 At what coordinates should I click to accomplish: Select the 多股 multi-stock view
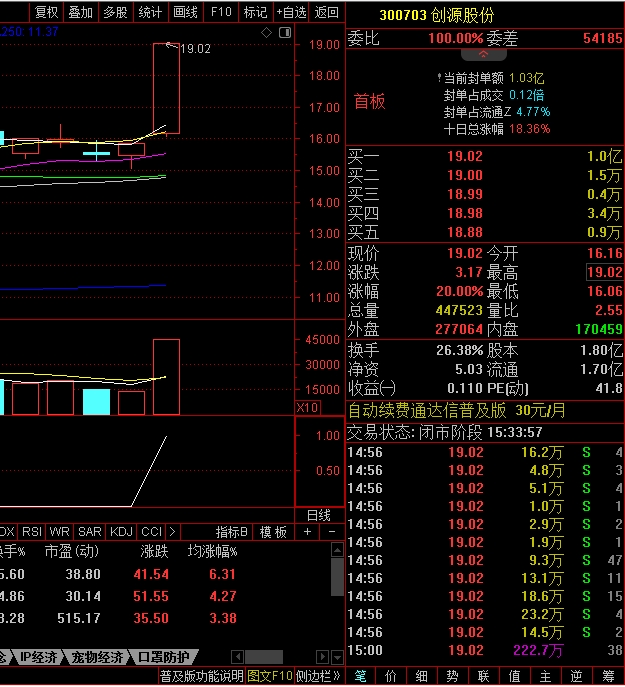click(x=116, y=12)
